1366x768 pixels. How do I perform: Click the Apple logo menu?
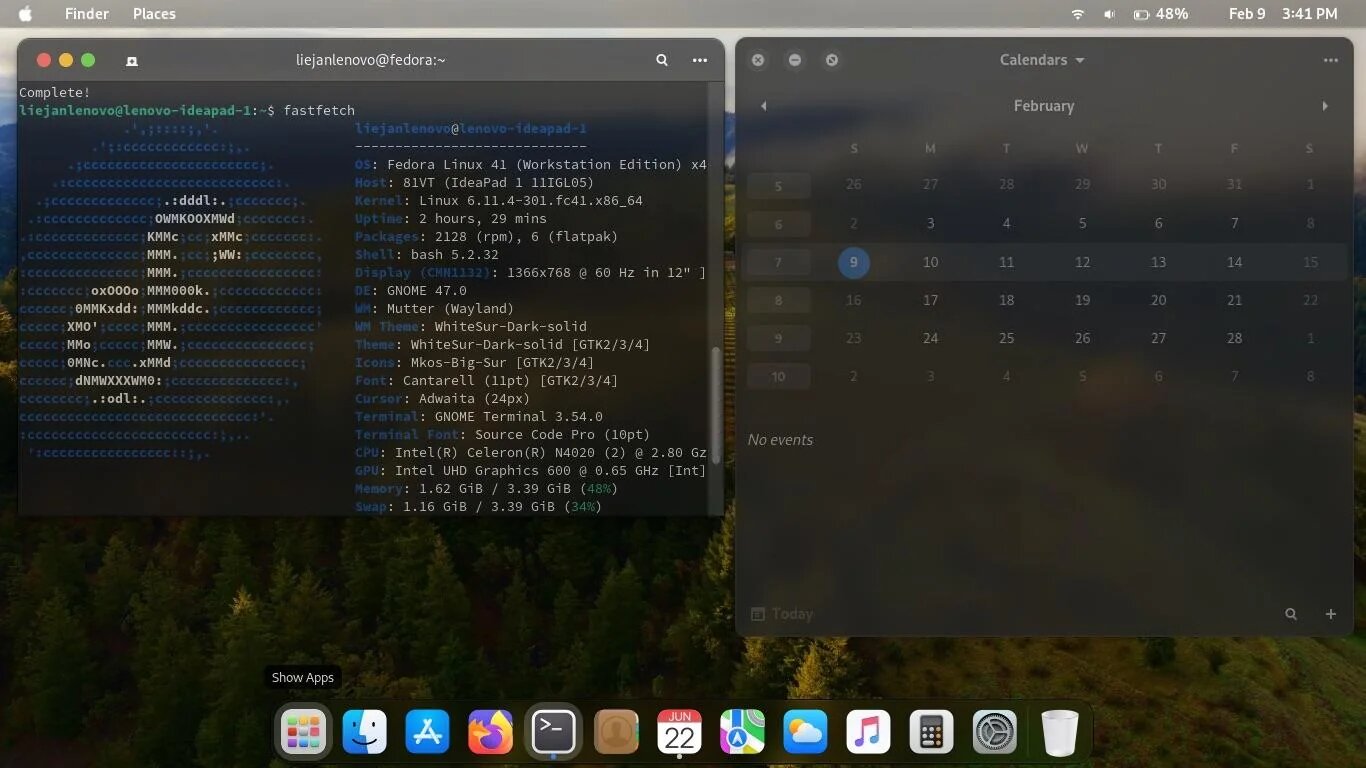coord(25,14)
